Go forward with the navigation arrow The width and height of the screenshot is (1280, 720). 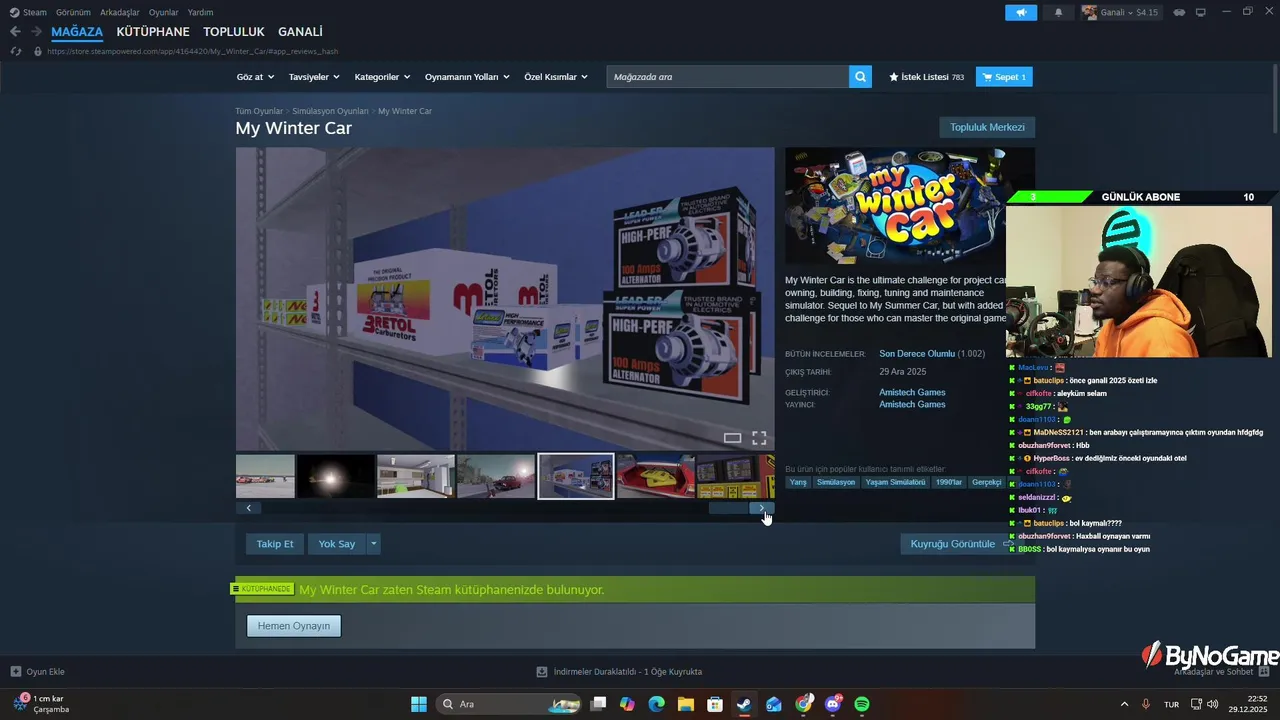36,32
